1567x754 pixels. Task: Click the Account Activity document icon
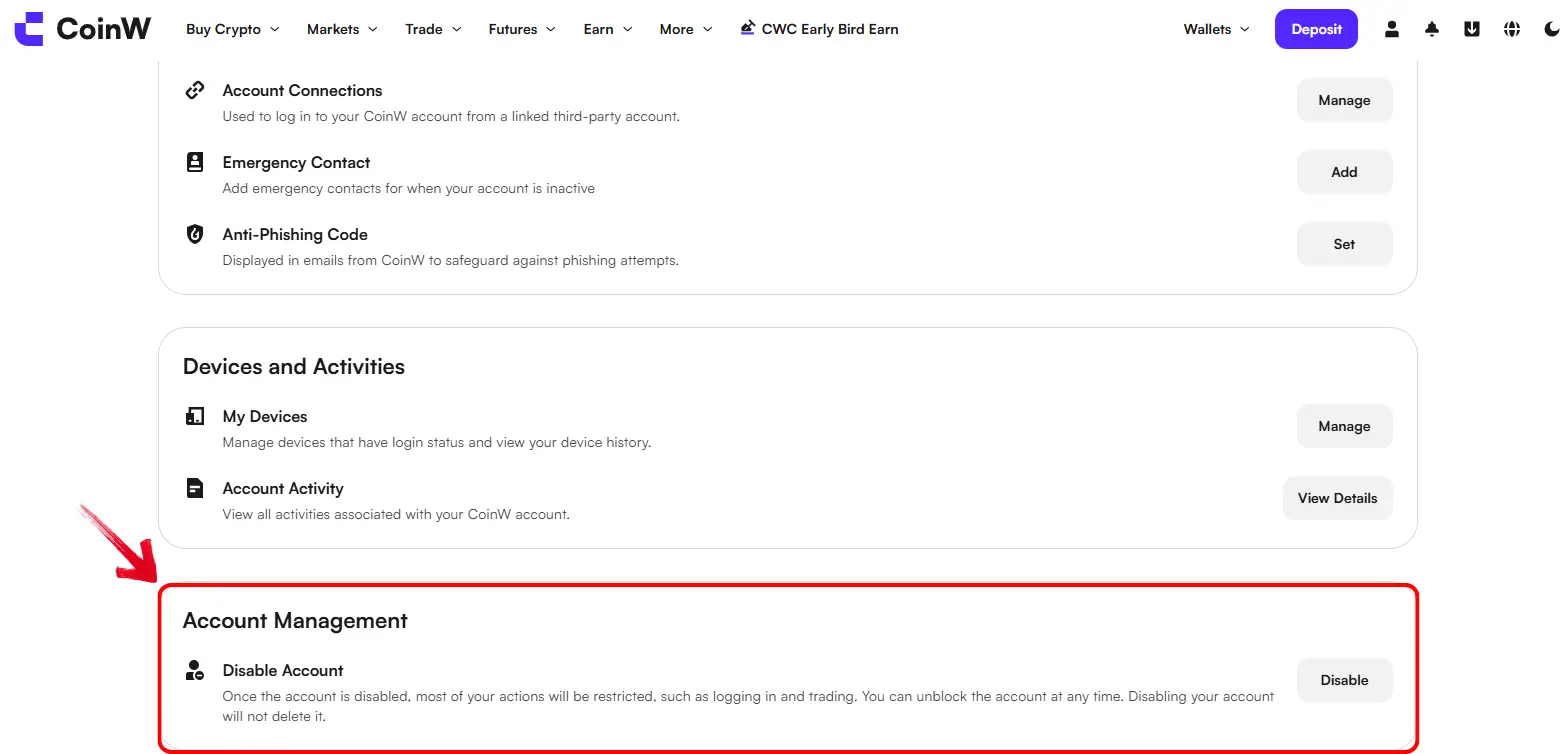[x=195, y=488]
